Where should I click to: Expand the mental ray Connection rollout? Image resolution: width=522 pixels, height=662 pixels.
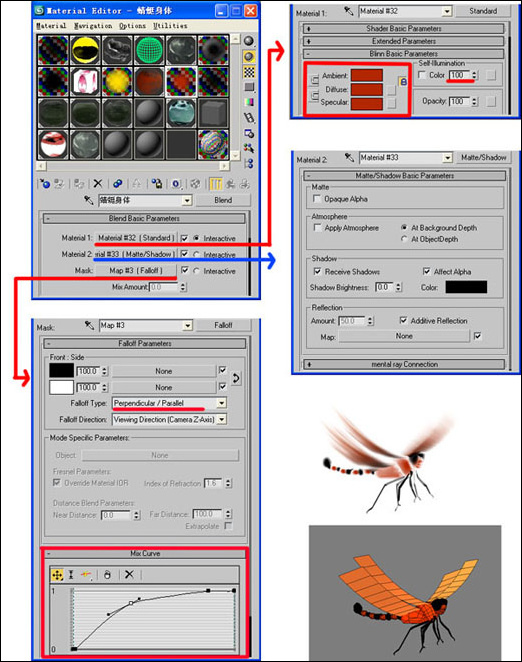[404, 364]
